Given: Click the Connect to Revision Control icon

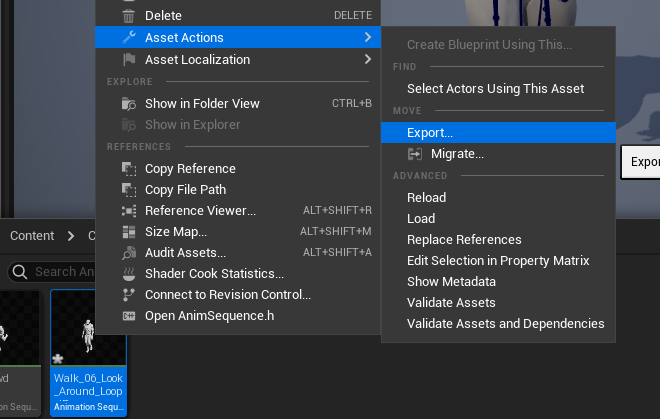Looking at the screenshot, I should click(128, 294).
